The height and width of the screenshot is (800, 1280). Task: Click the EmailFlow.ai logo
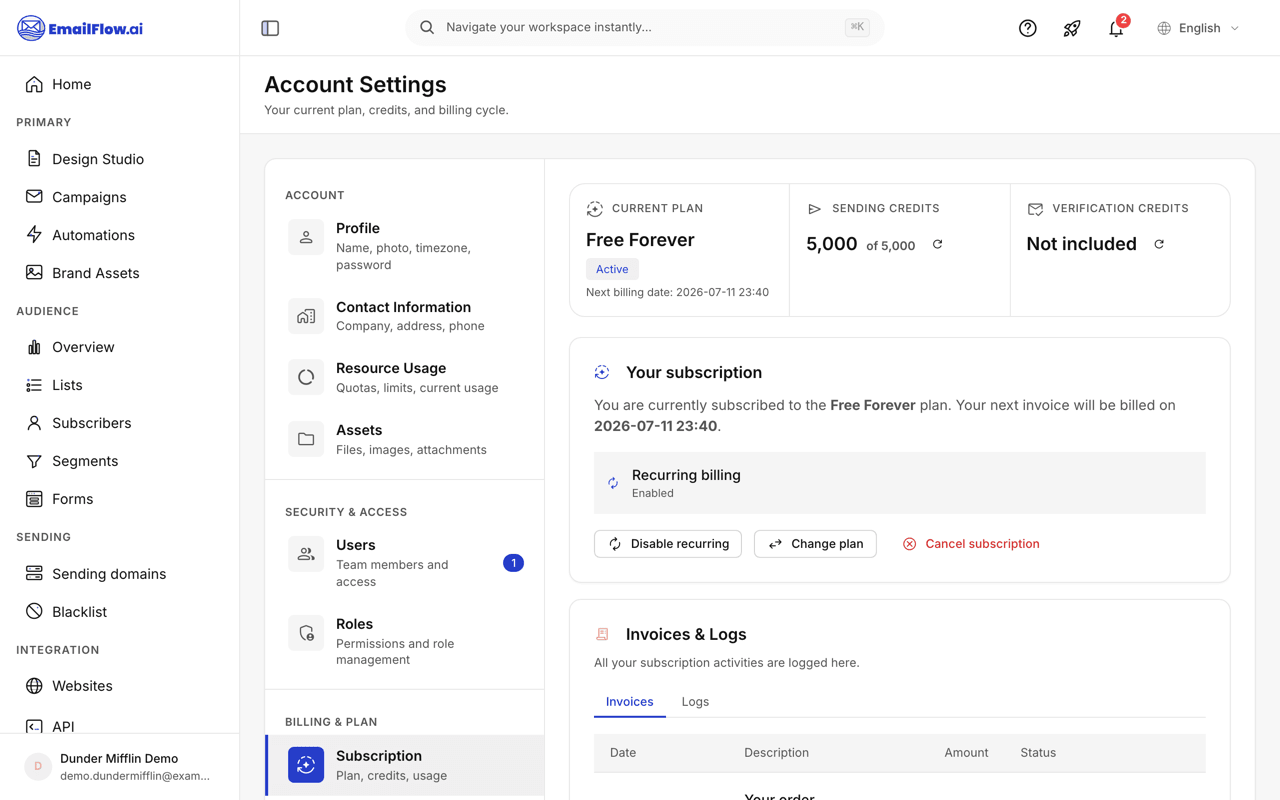80,28
